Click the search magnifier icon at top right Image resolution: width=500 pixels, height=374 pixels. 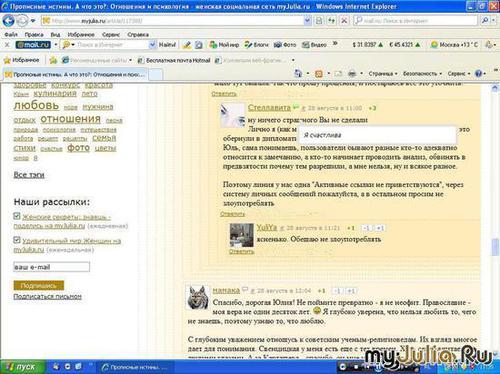(x=485, y=21)
